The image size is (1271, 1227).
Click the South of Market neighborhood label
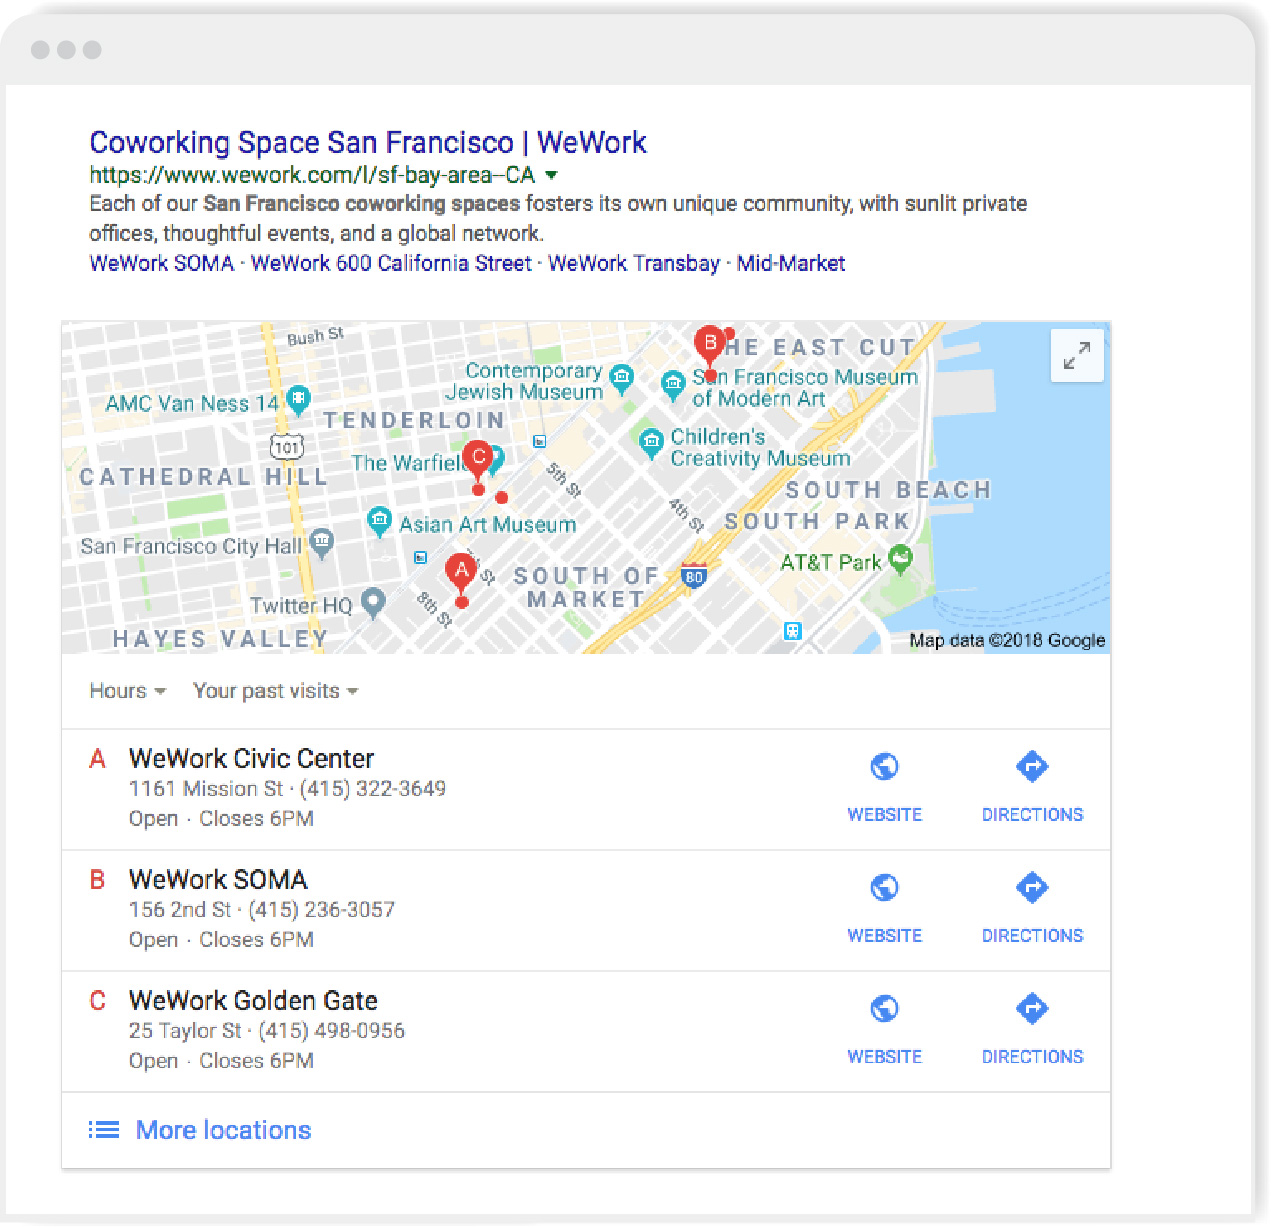(586, 588)
